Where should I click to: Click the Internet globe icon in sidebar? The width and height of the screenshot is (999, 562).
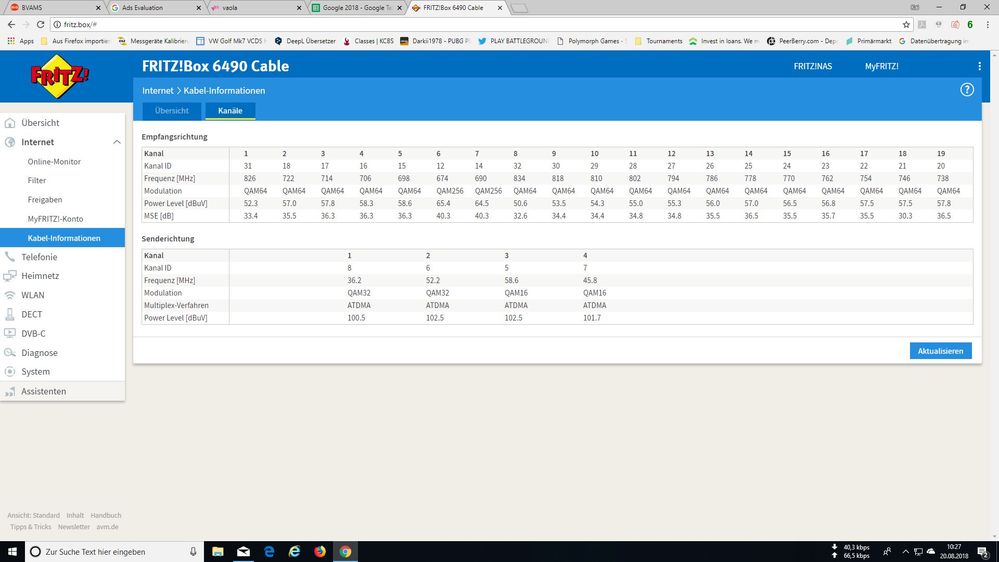[10, 142]
